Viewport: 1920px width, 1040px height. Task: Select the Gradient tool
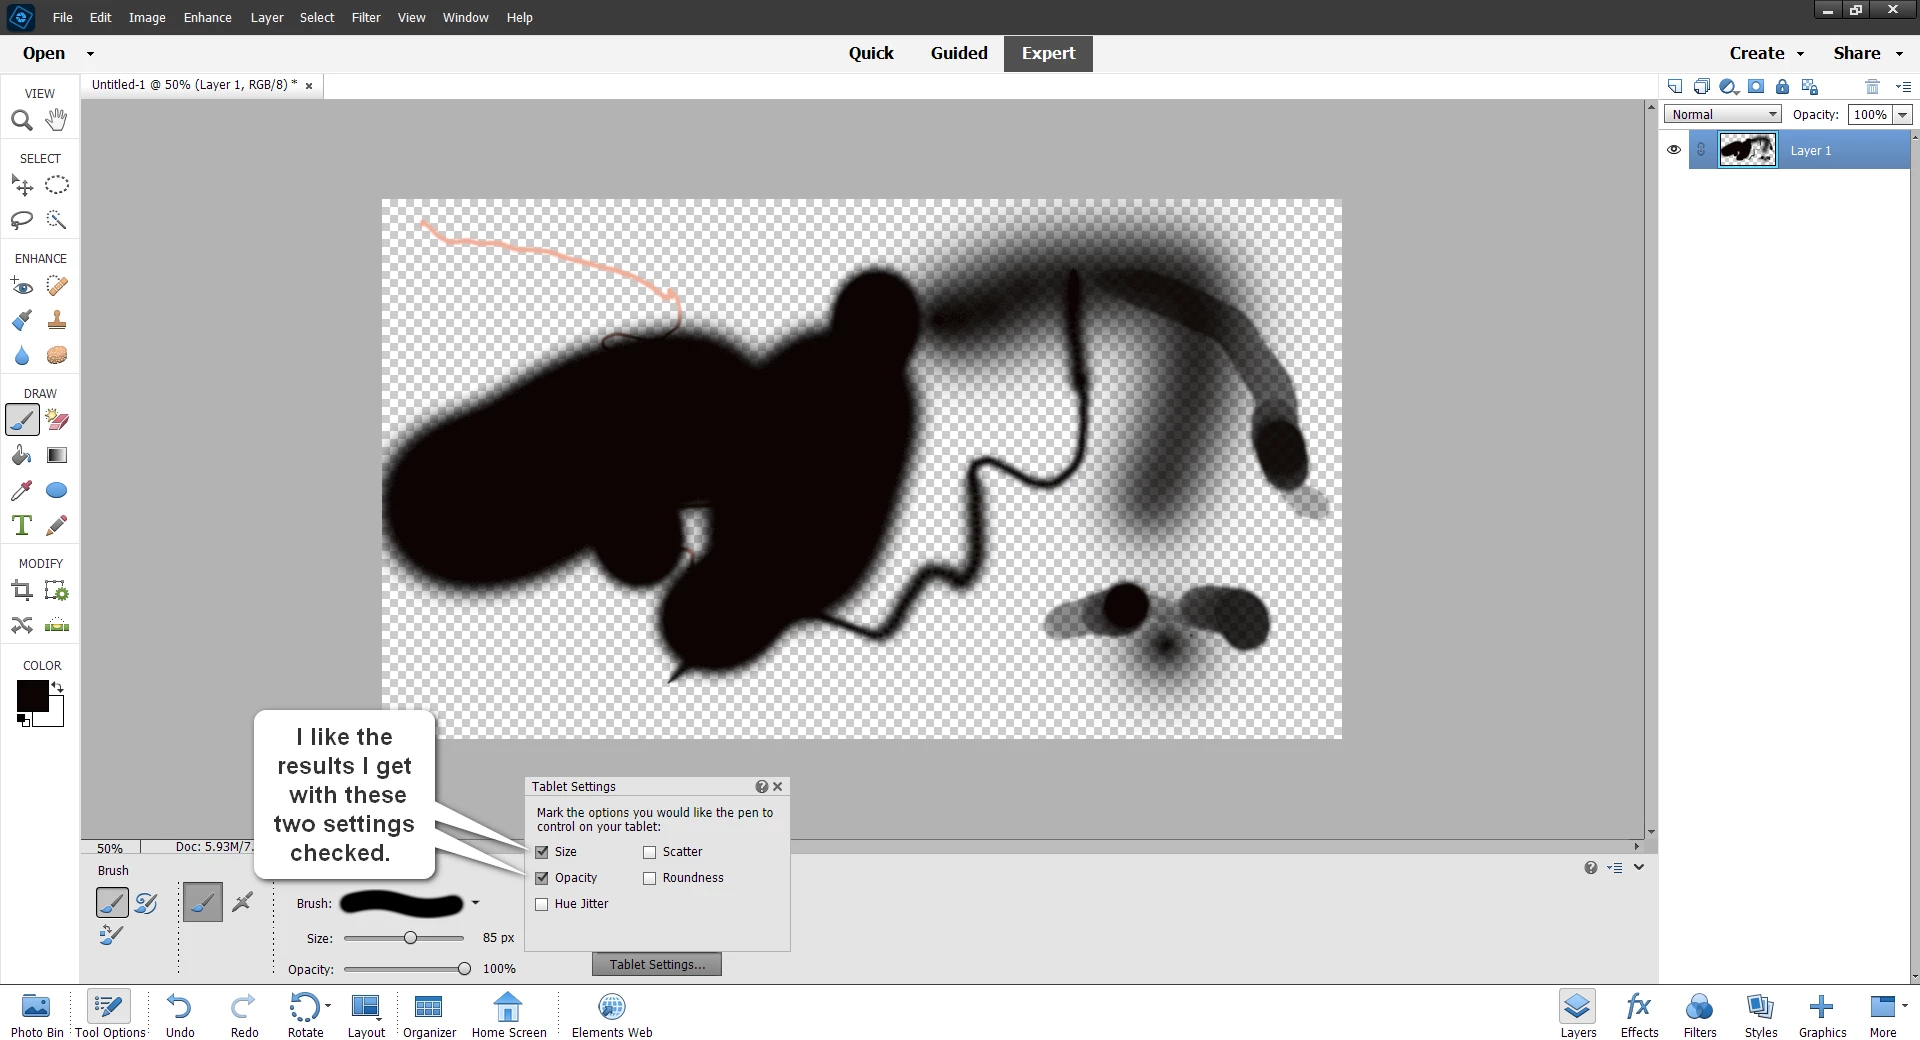57,456
